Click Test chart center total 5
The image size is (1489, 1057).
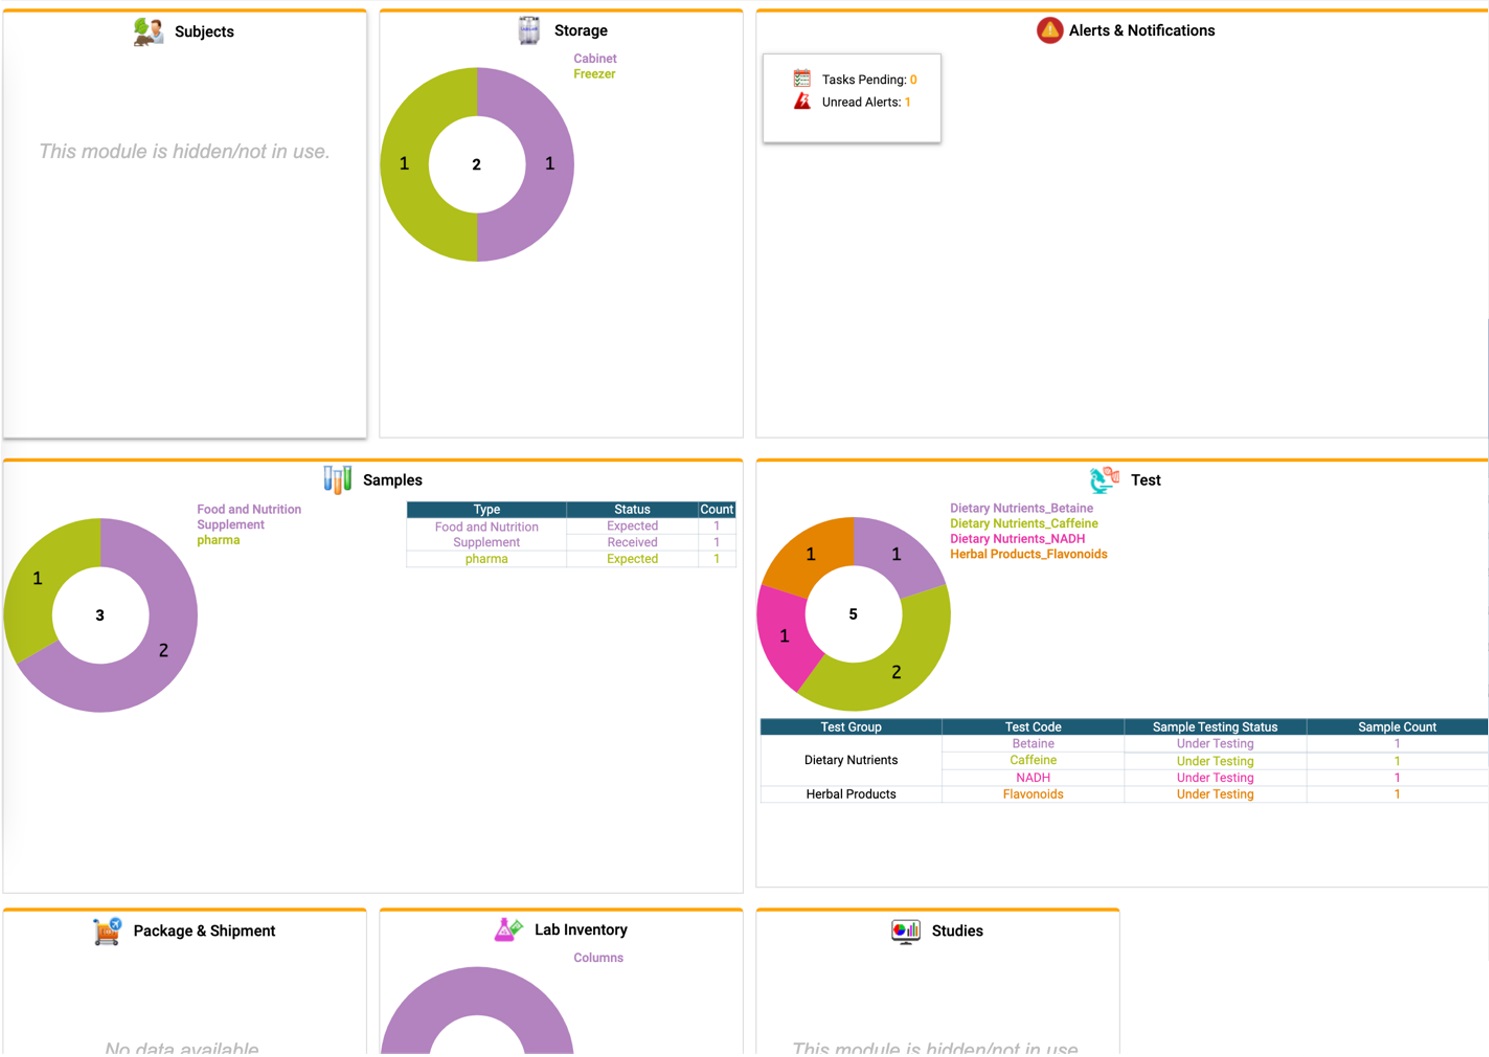tap(853, 615)
